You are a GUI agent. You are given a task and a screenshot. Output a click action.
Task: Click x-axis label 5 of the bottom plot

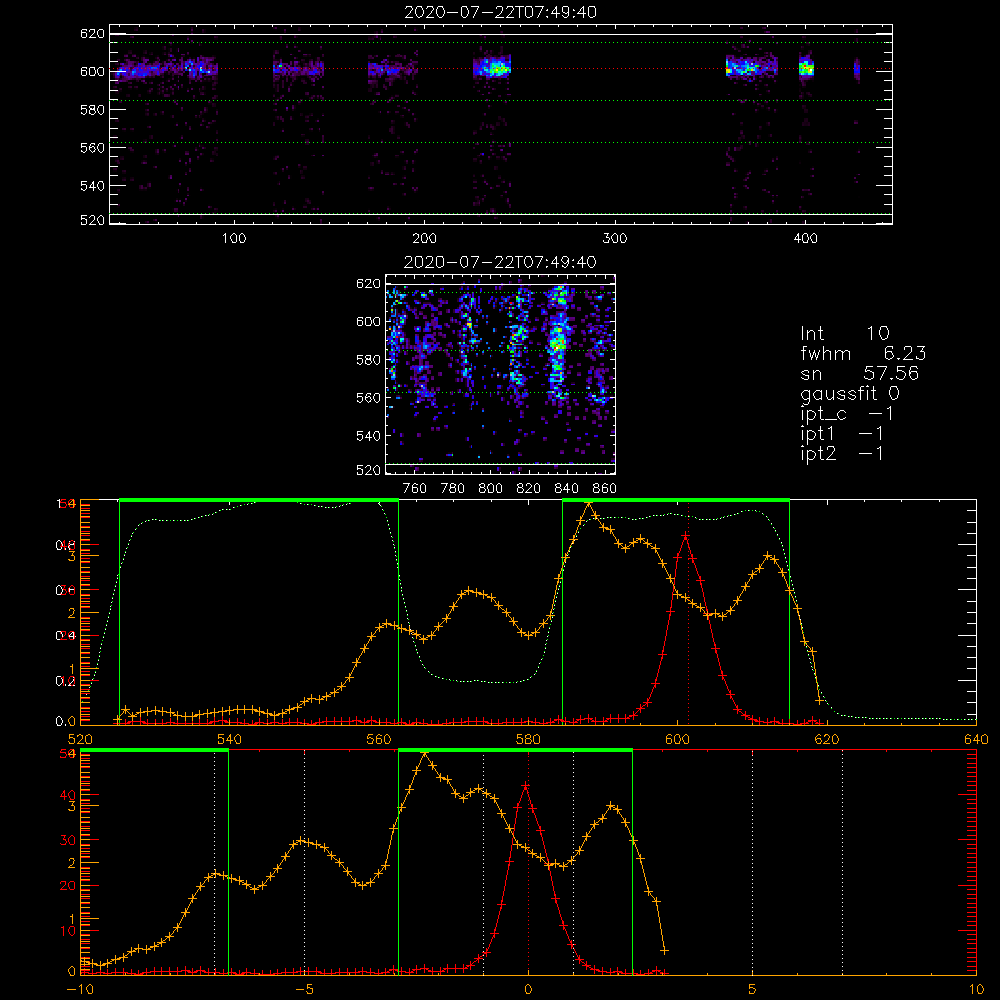coord(753,990)
